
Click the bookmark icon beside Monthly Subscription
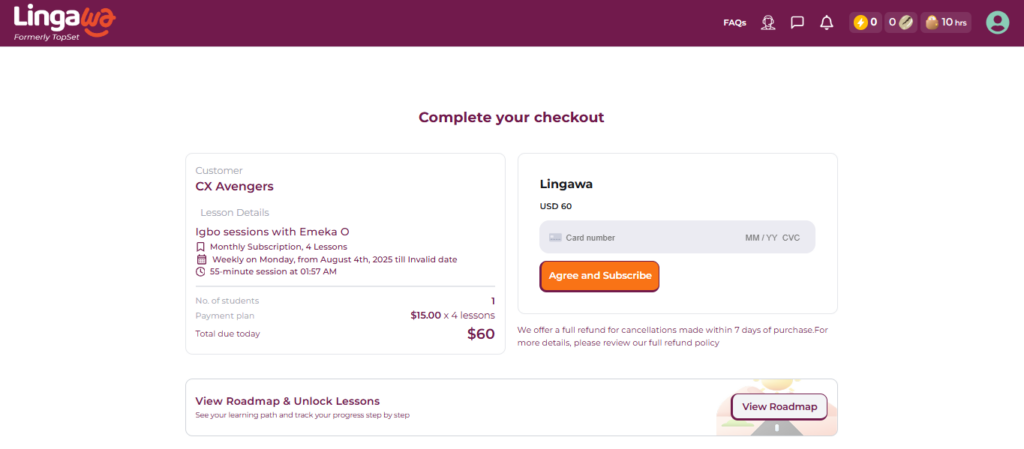click(201, 246)
